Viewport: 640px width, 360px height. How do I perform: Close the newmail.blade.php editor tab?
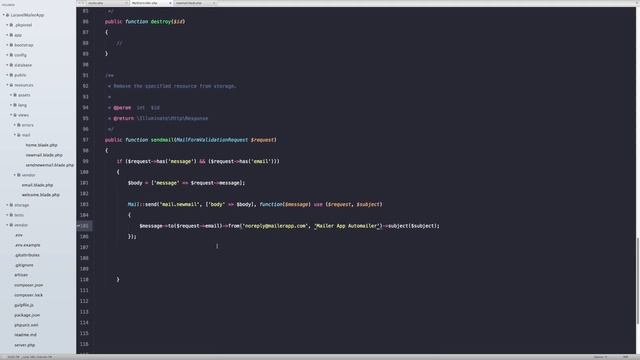click(x=214, y=3)
